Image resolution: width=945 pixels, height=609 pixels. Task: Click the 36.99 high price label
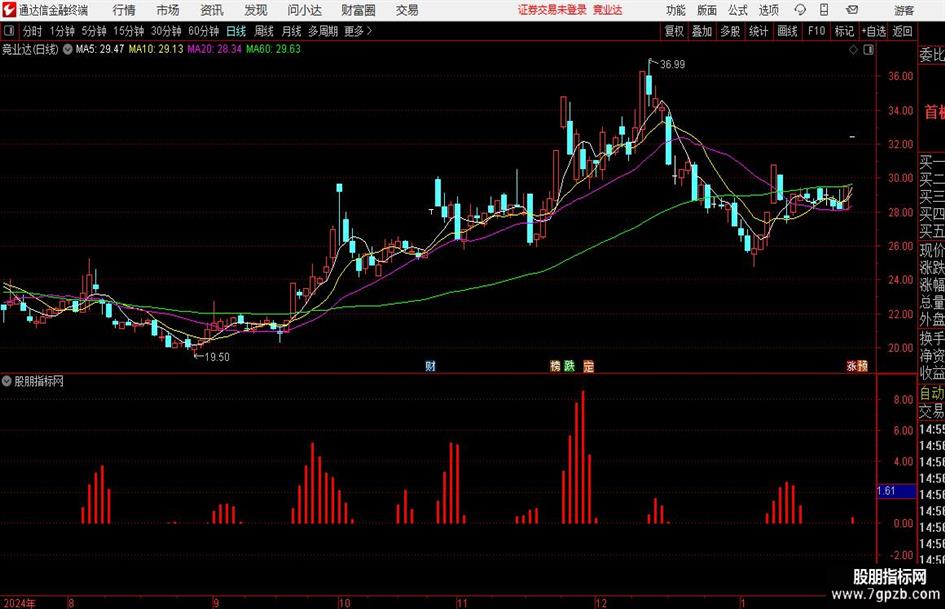[x=672, y=65]
